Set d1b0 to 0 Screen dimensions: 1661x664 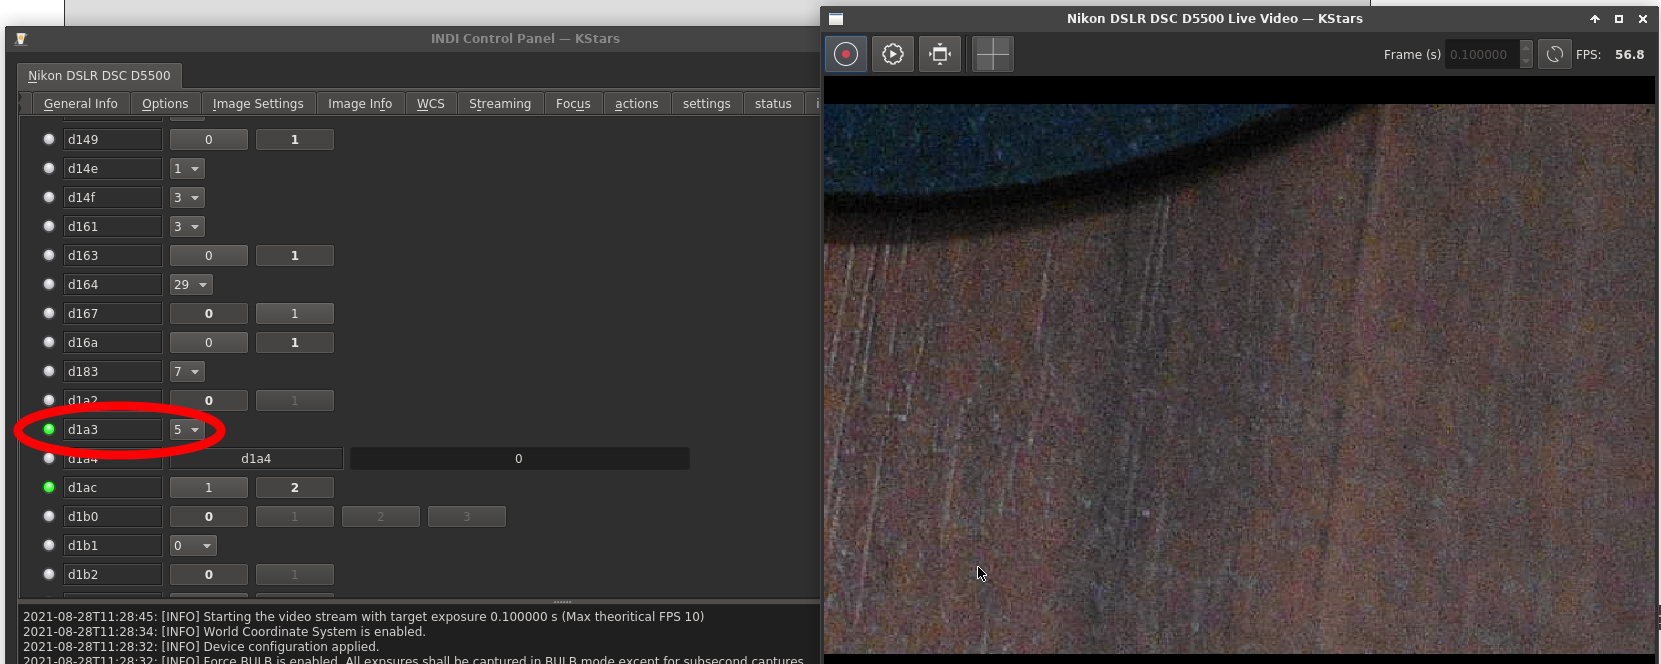209,516
